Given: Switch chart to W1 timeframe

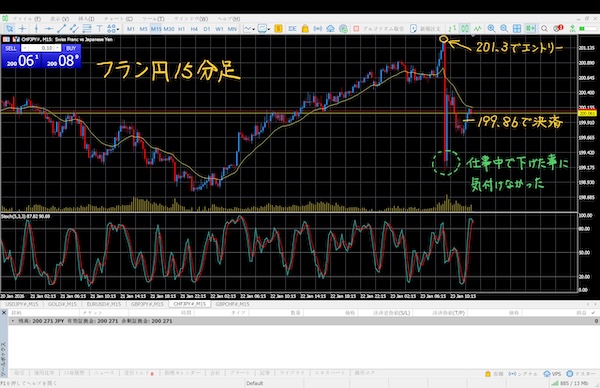Looking at the screenshot, I should pos(219,29).
